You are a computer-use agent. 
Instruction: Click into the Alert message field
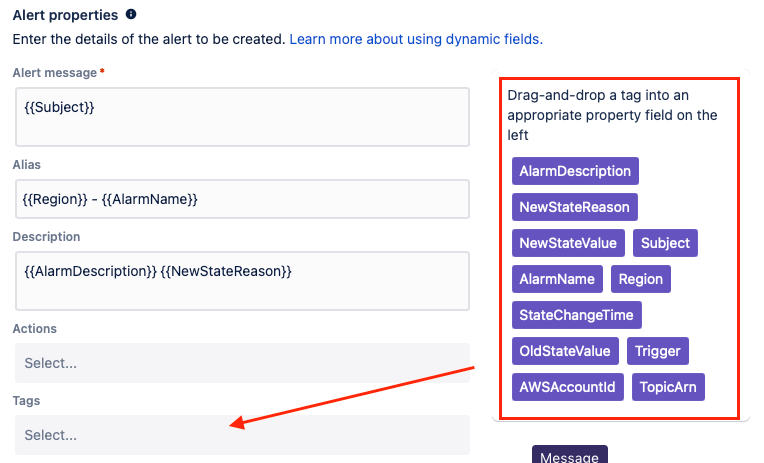pos(242,117)
